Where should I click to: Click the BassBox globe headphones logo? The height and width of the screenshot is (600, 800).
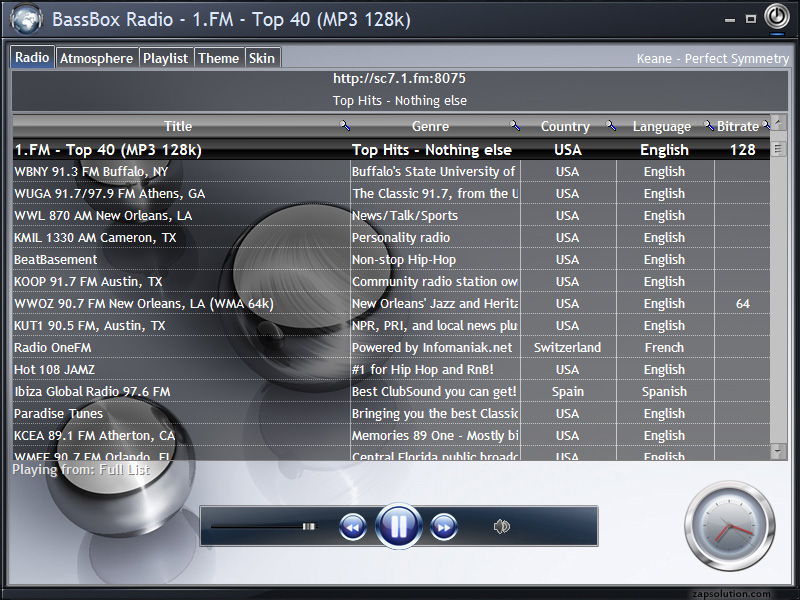coord(26,19)
